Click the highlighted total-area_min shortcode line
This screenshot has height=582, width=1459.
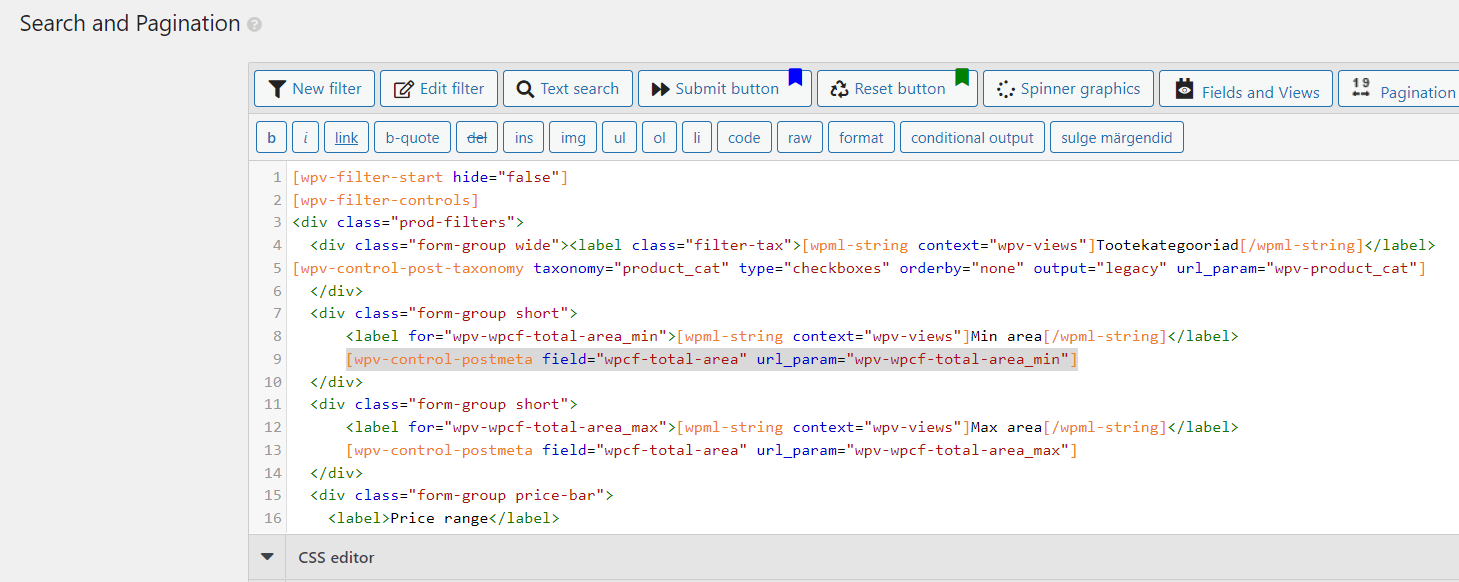(711, 359)
